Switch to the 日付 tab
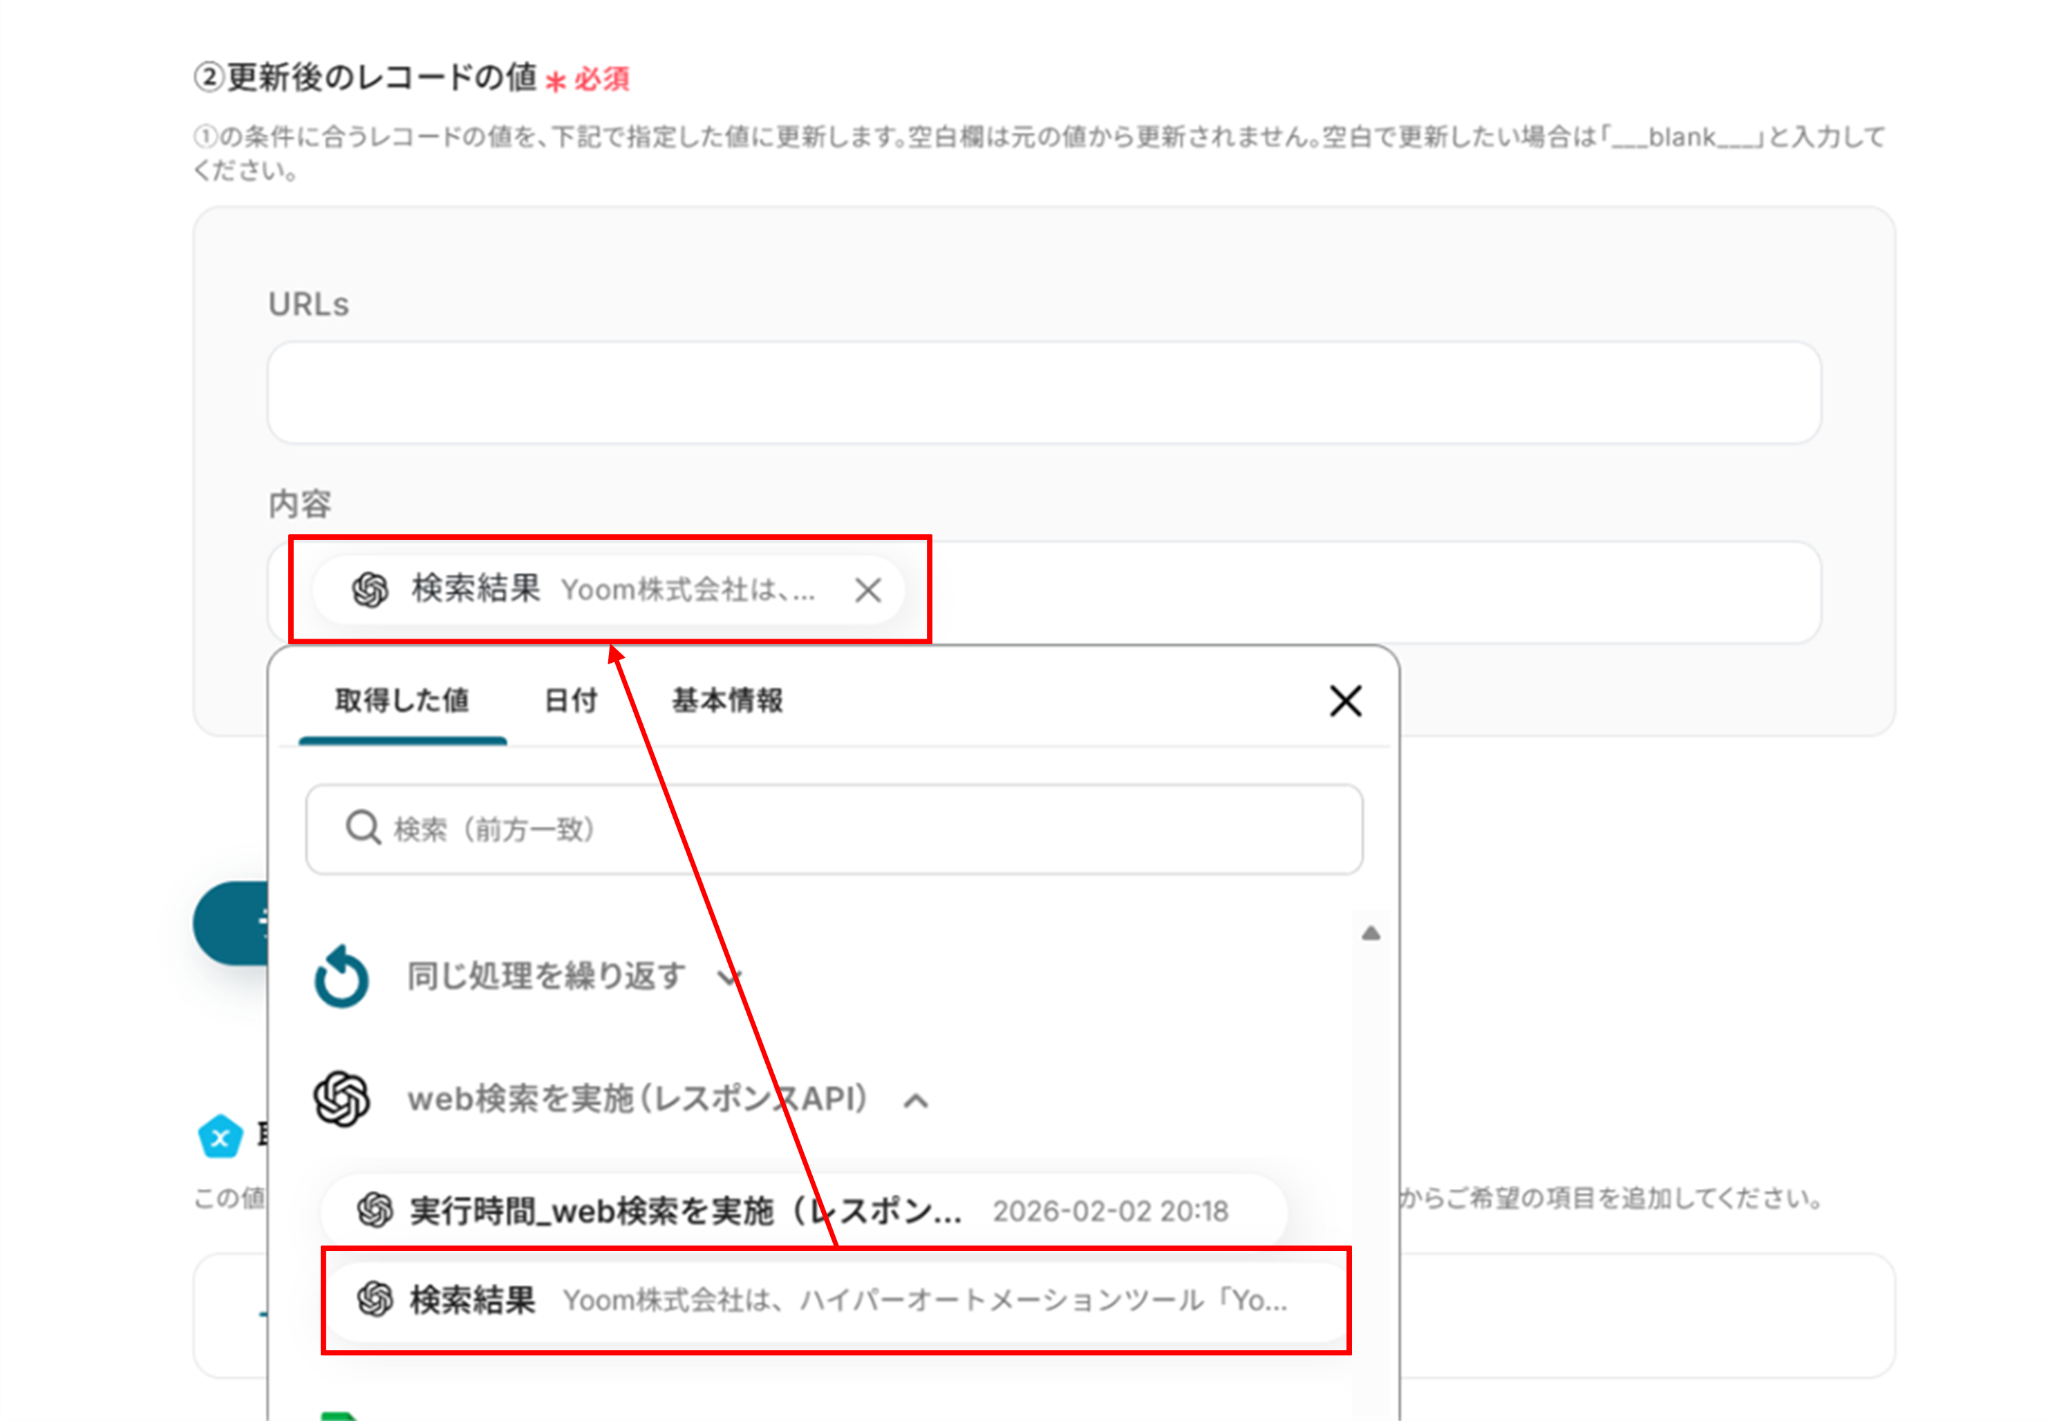This screenshot has height=1421, width=2048. point(570,700)
